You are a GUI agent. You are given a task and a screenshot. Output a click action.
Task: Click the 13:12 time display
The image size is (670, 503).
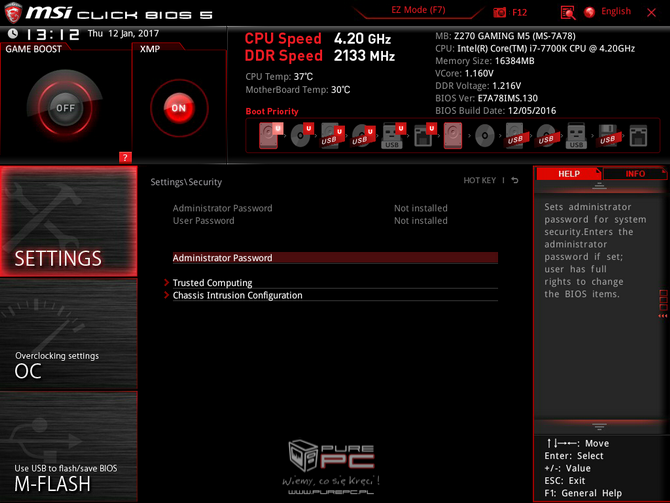tap(53, 34)
